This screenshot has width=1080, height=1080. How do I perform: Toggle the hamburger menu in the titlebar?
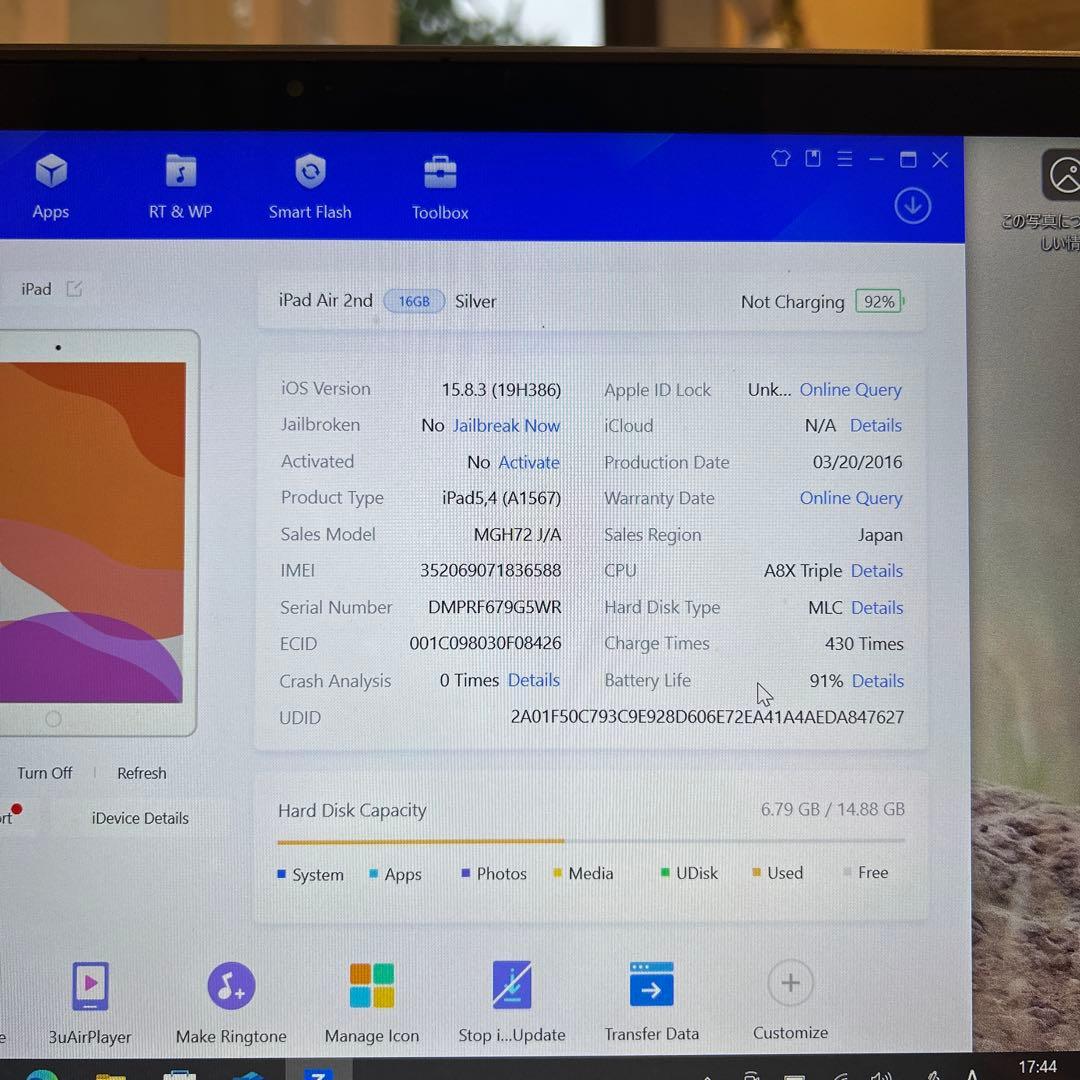844,159
